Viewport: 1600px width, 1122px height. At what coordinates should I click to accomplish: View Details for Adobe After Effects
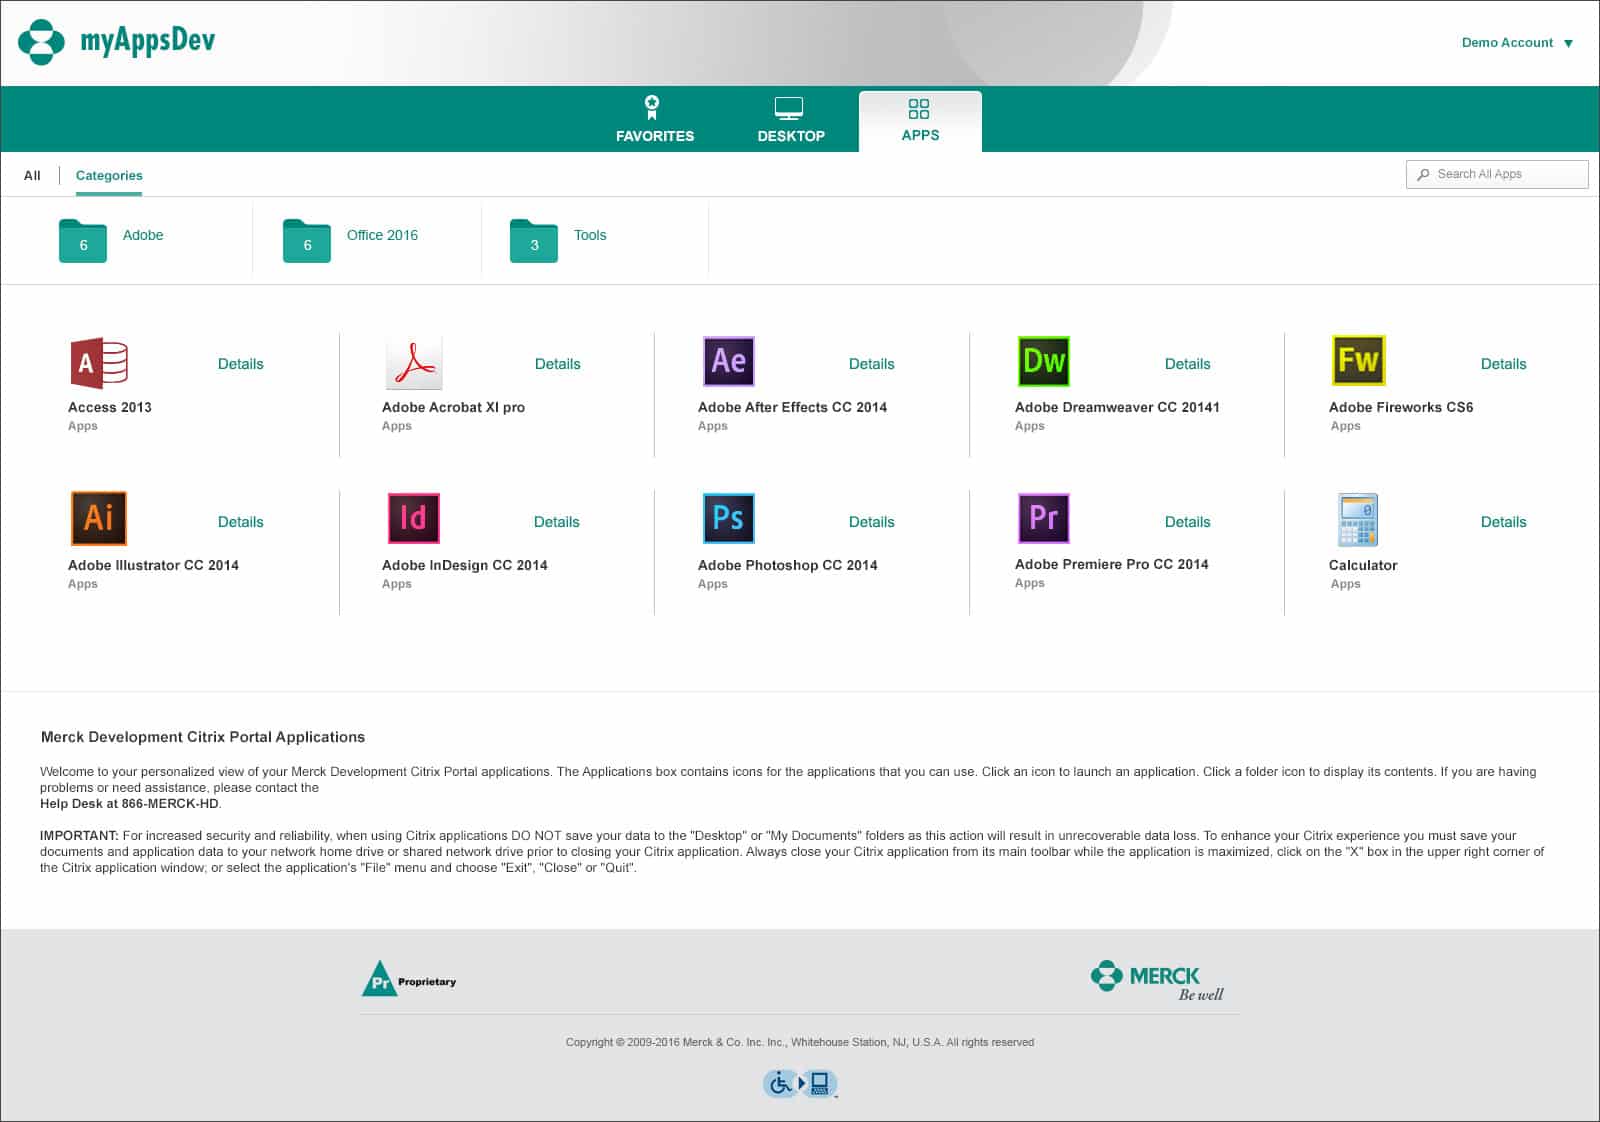871,364
